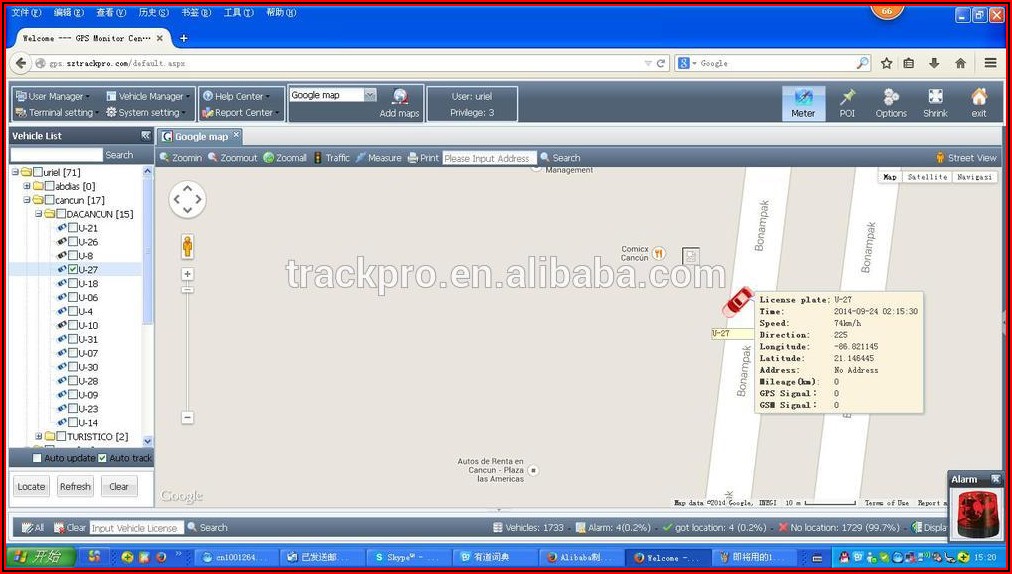Click the Print icon
The height and width of the screenshot is (574, 1012).
pos(423,158)
